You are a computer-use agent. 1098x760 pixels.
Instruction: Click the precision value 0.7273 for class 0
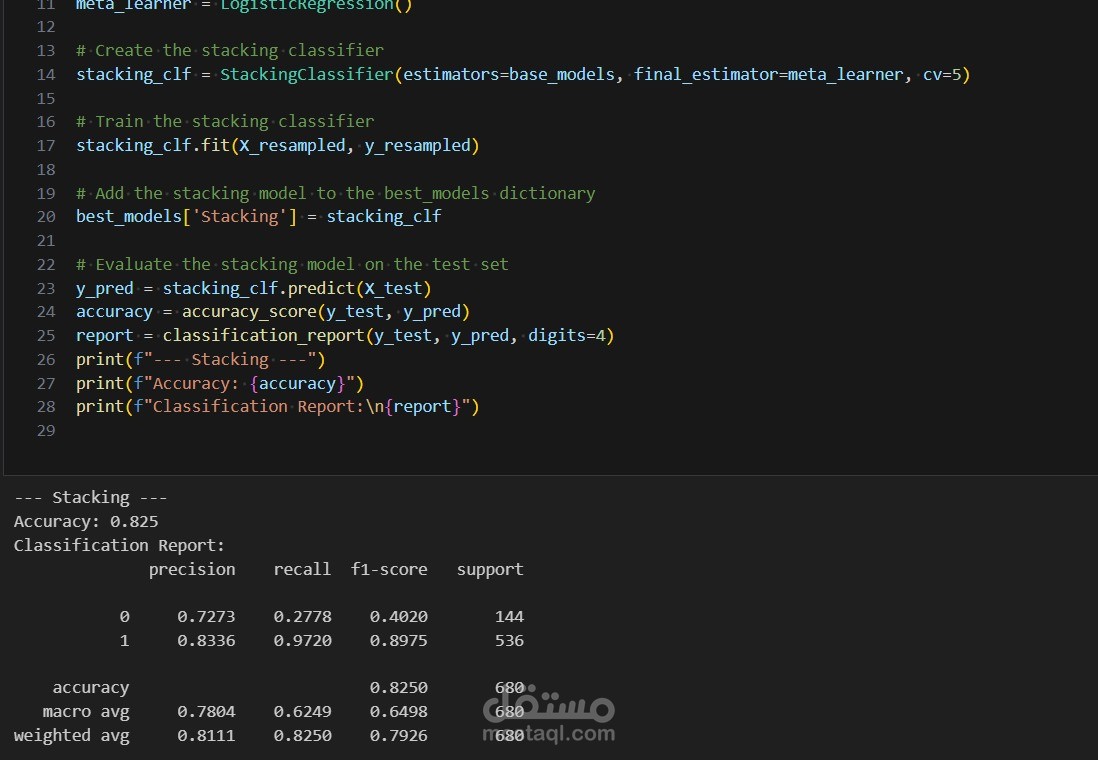[206, 617]
